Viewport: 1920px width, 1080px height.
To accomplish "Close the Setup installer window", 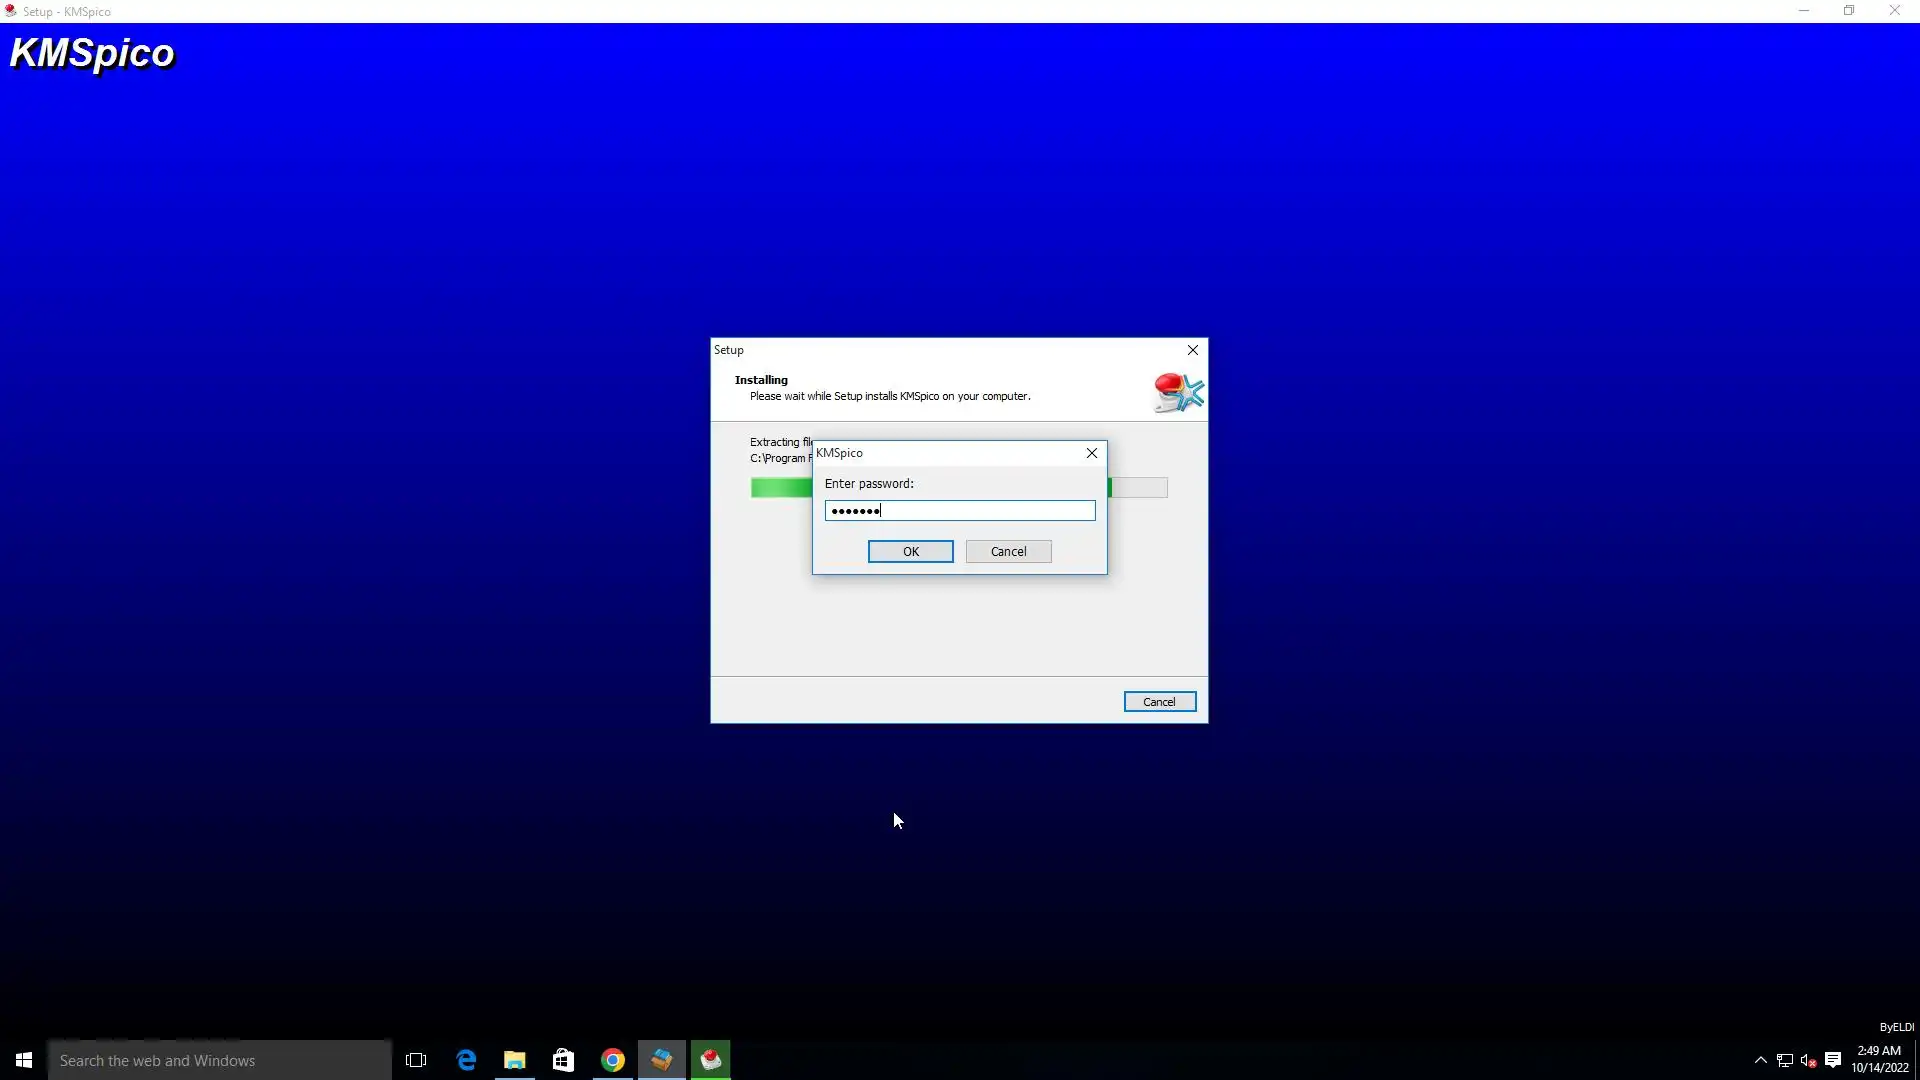I will point(1192,350).
